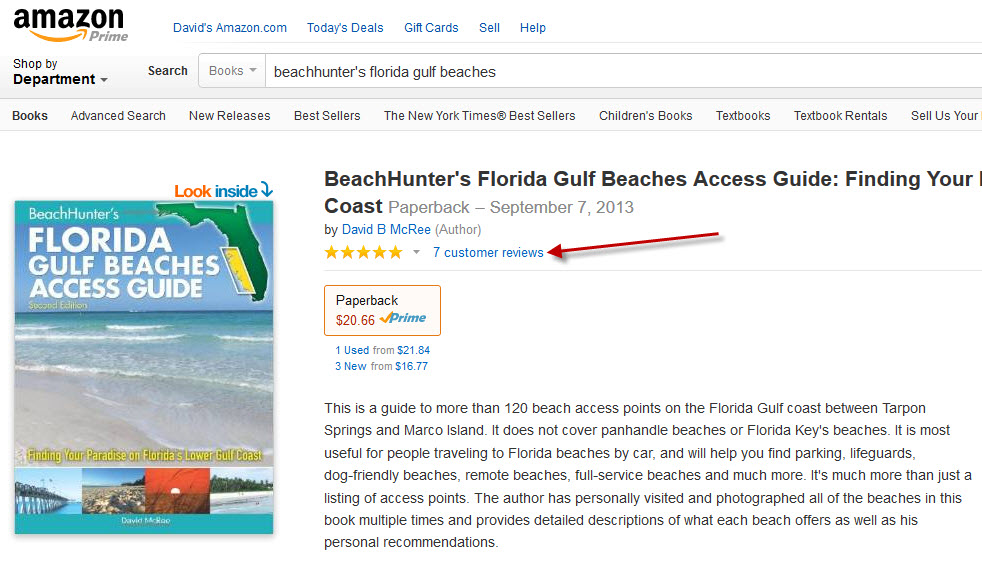The height and width of the screenshot is (561, 982).
Task: Open Gift Cards page
Action: click(431, 28)
